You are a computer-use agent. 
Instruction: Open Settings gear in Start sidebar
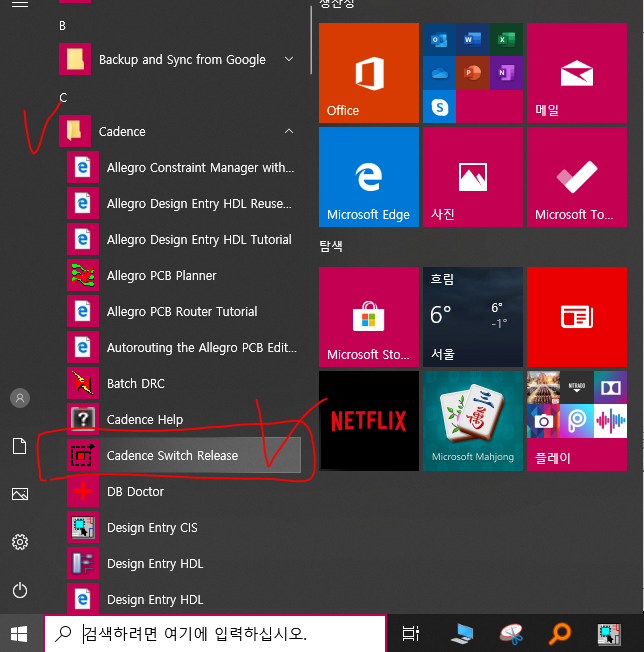pyautogui.click(x=20, y=542)
